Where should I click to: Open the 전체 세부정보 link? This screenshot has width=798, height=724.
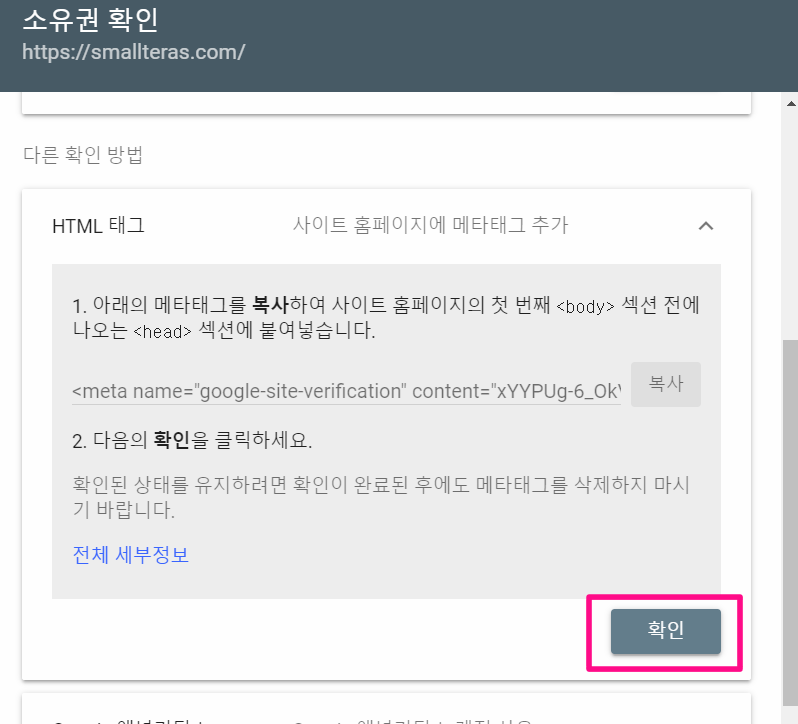pyautogui.click(x=131, y=555)
